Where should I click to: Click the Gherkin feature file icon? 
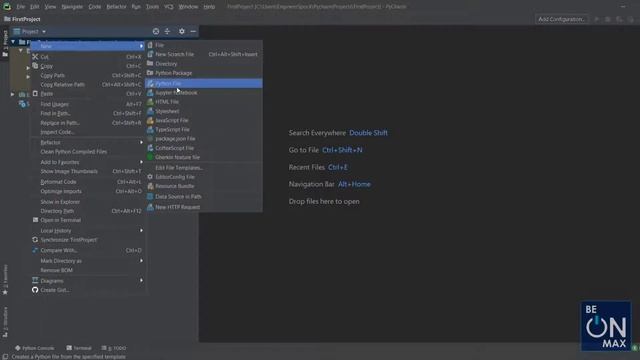point(150,157)
